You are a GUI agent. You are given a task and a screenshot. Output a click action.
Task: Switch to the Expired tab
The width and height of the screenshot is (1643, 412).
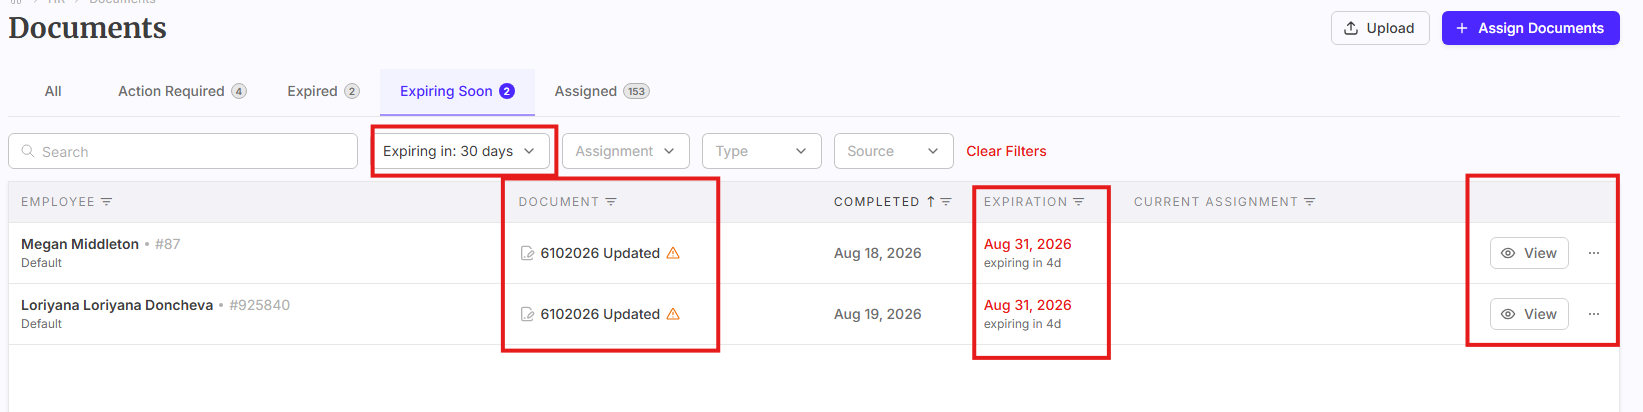[x=323, y=91]
